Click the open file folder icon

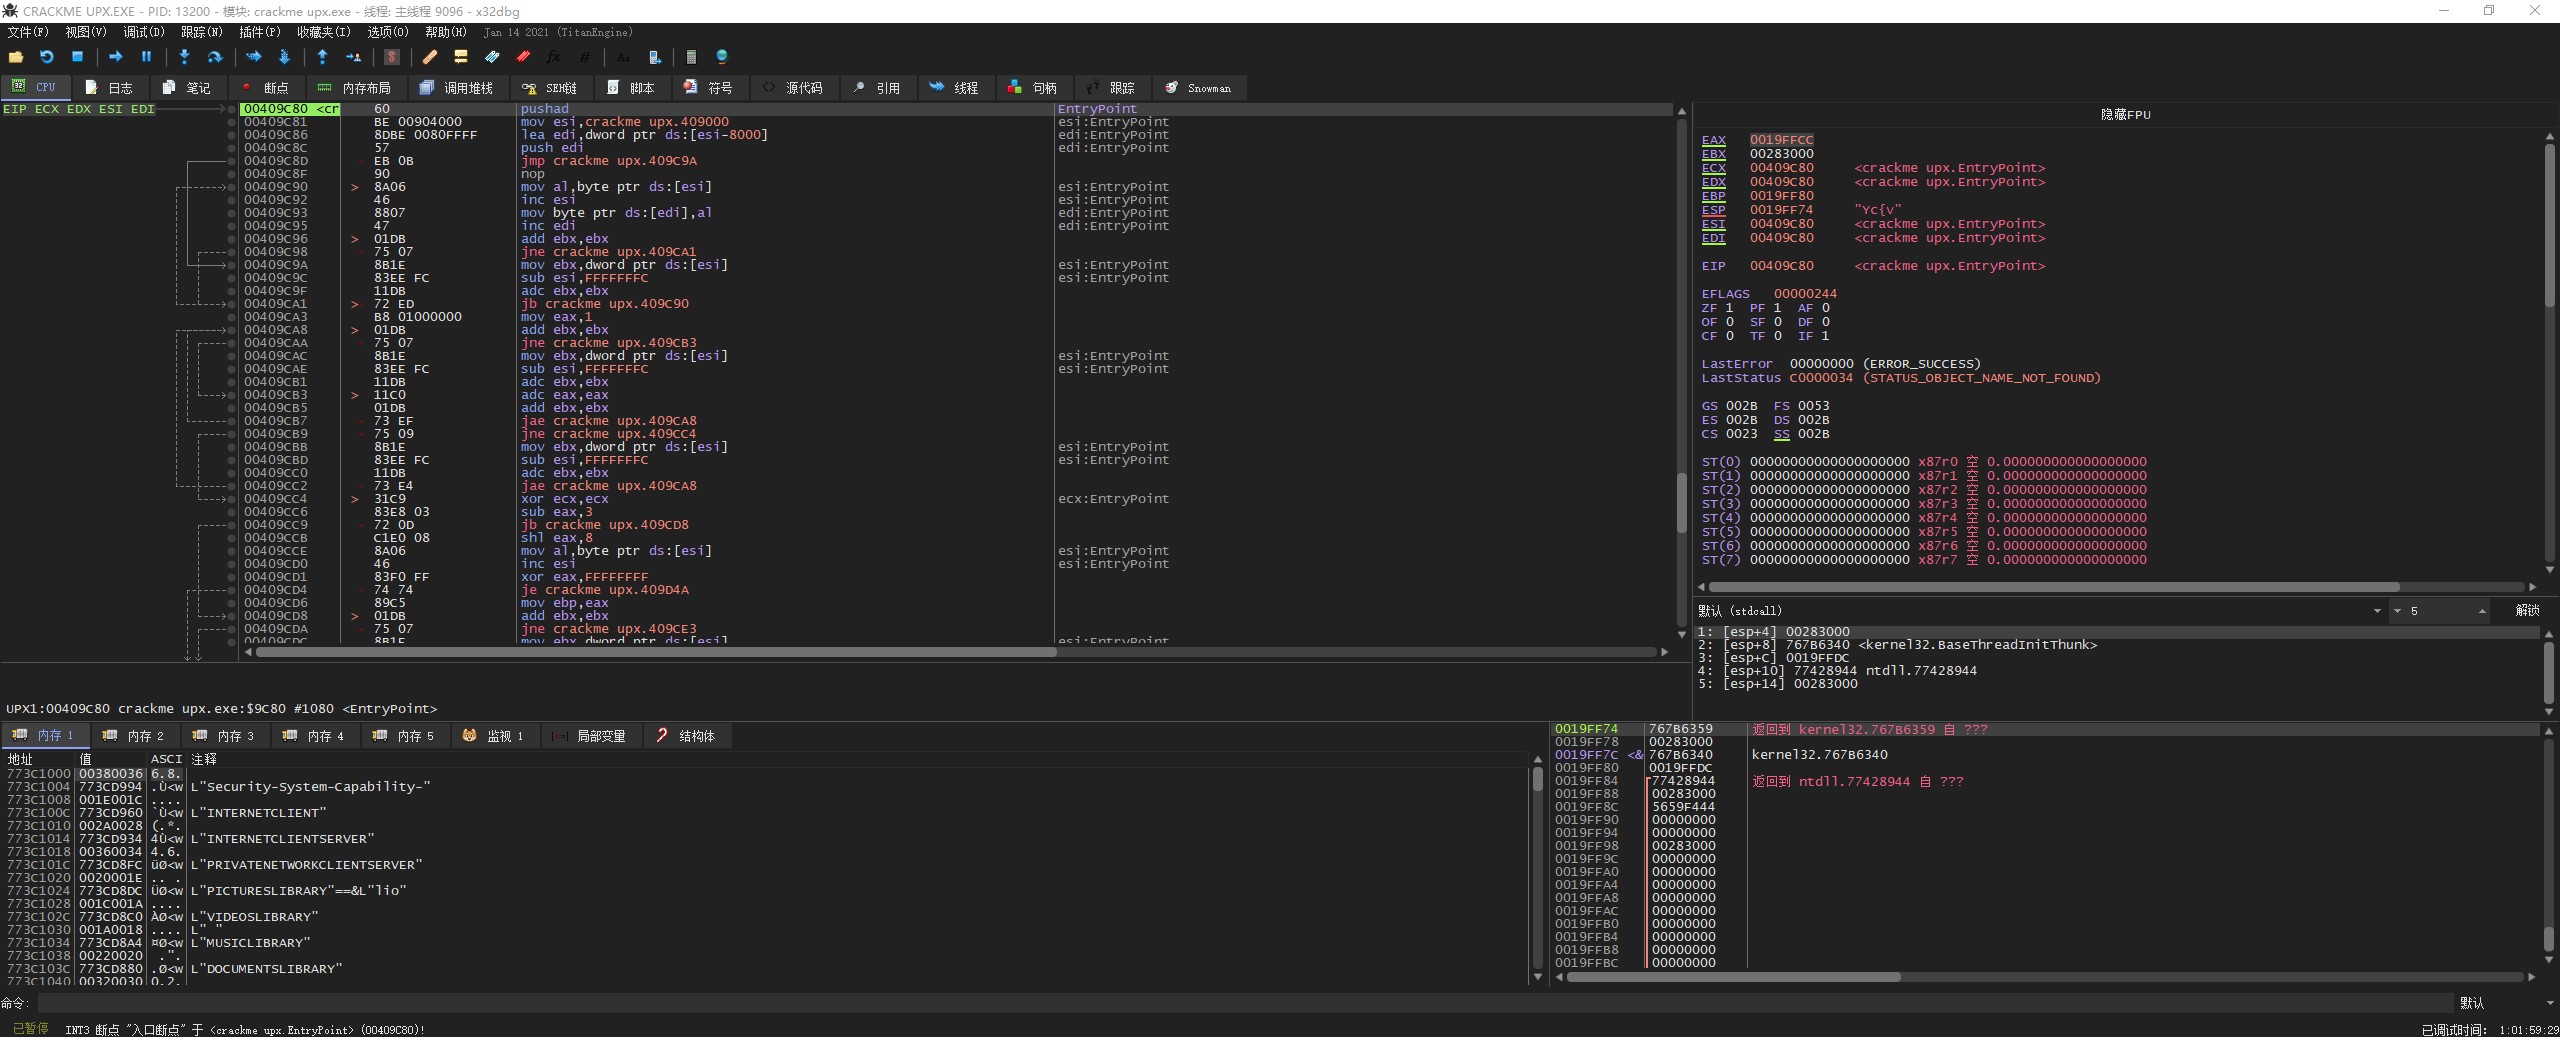click(16, 58)
